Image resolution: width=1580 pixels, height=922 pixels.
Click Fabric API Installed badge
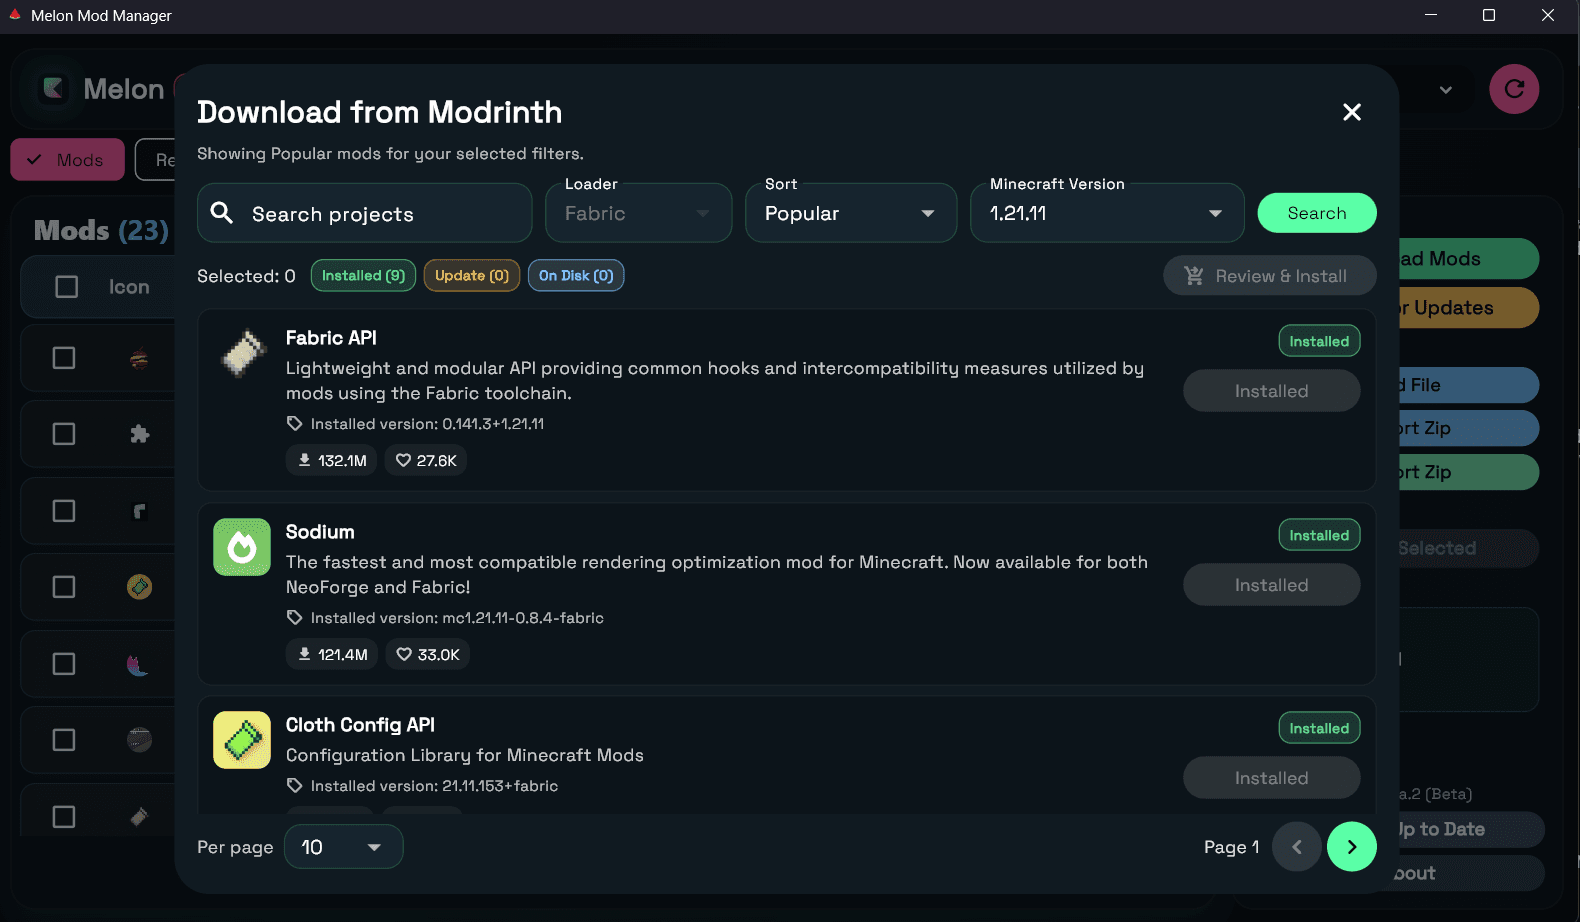point(1319,341)
